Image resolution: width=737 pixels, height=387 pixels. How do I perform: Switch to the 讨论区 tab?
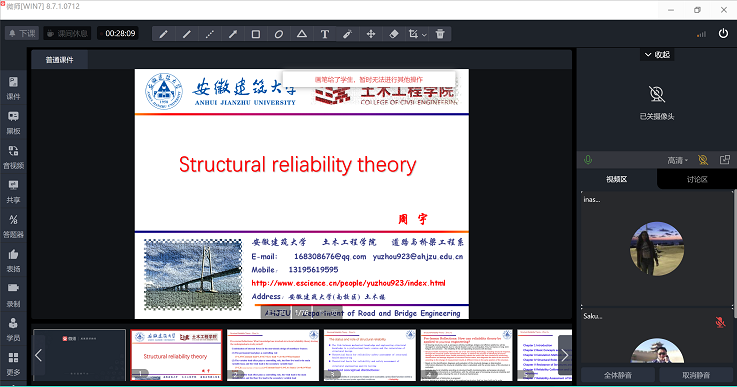click(697, 179)
